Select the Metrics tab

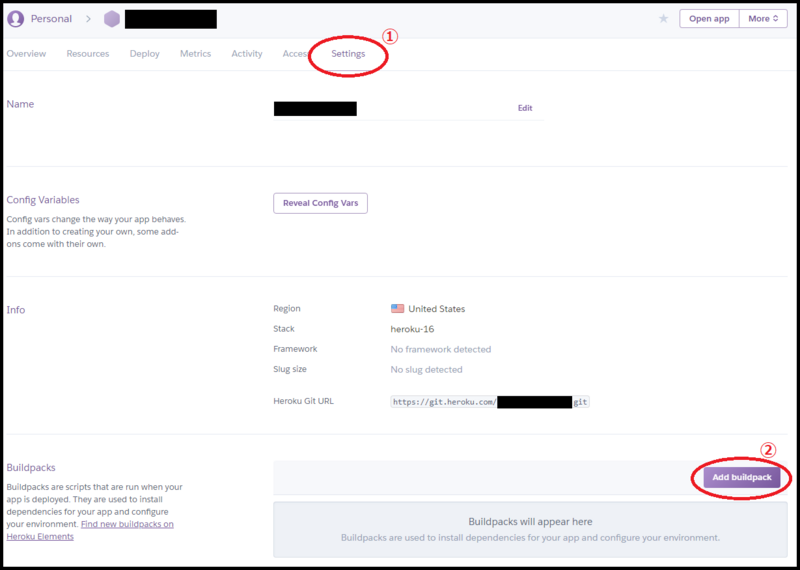click(x=195, y=54)
